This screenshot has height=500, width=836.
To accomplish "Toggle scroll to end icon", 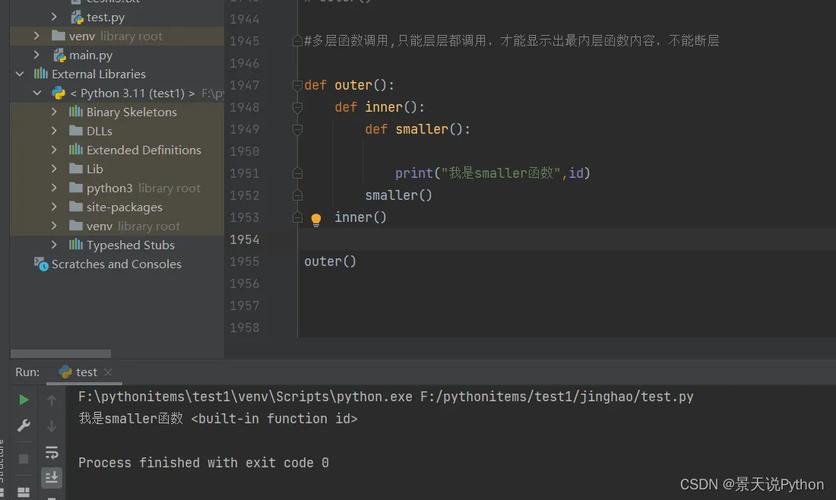I will click(52, 478).
